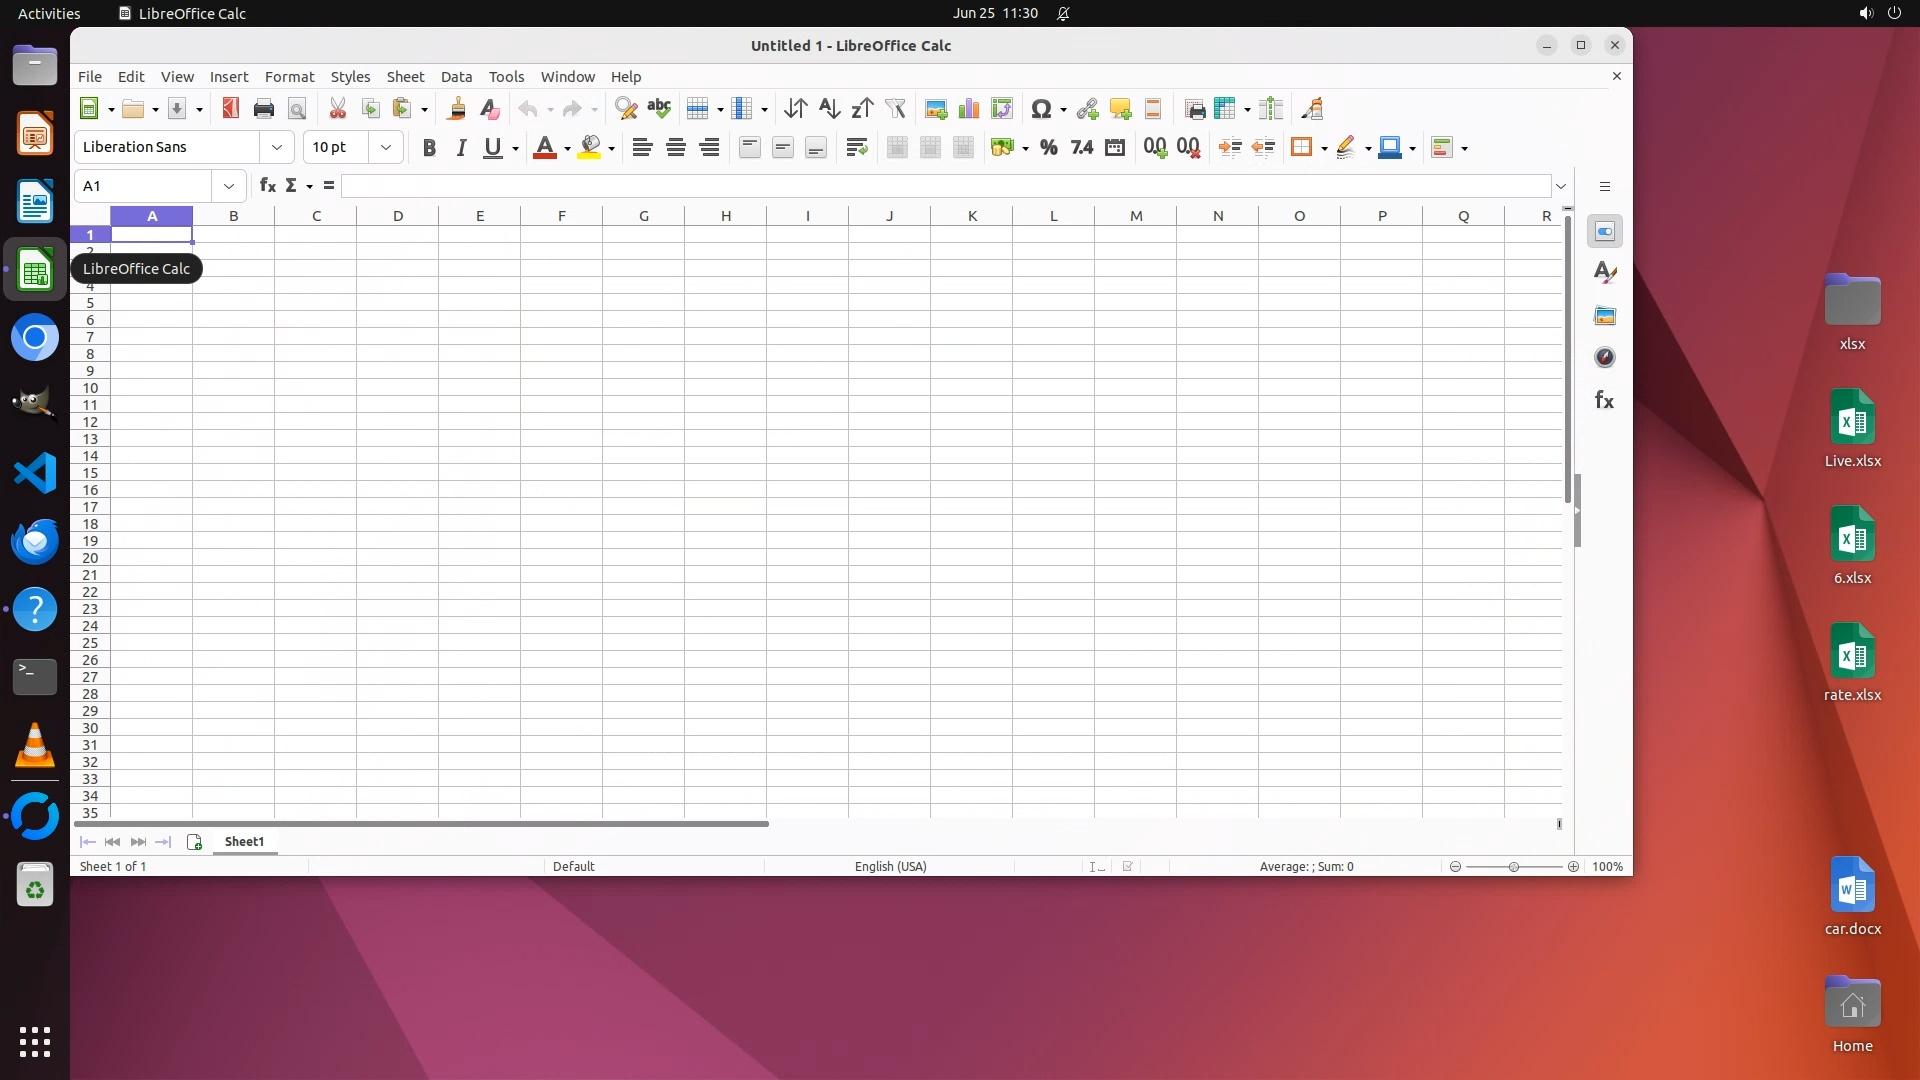This screenshot has width=1920, height=1080.
Task: Open the font size dropdown arrow
Action: tap(385, 148)
